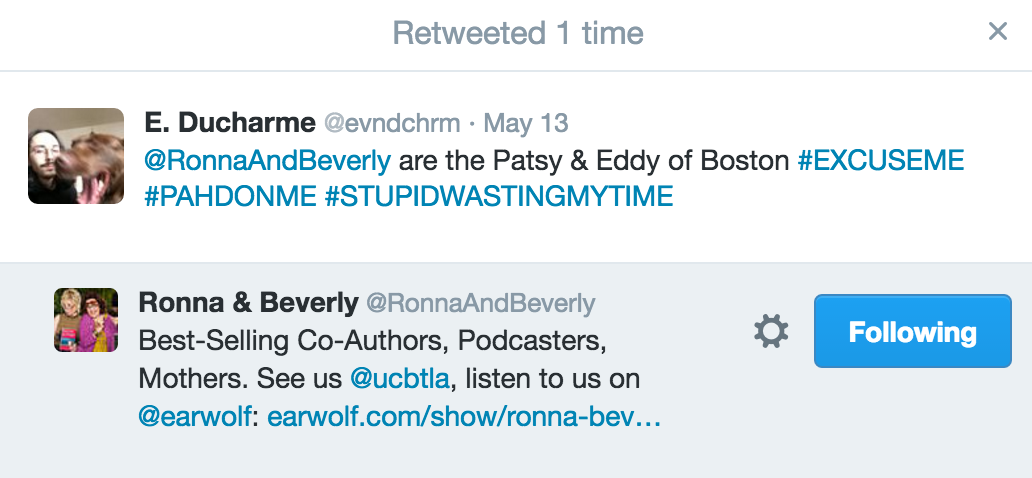Click the "are the Patsy & Eddy of Boston" text
The width and height of the screenshot is (1032, 478).
(593, 160)
